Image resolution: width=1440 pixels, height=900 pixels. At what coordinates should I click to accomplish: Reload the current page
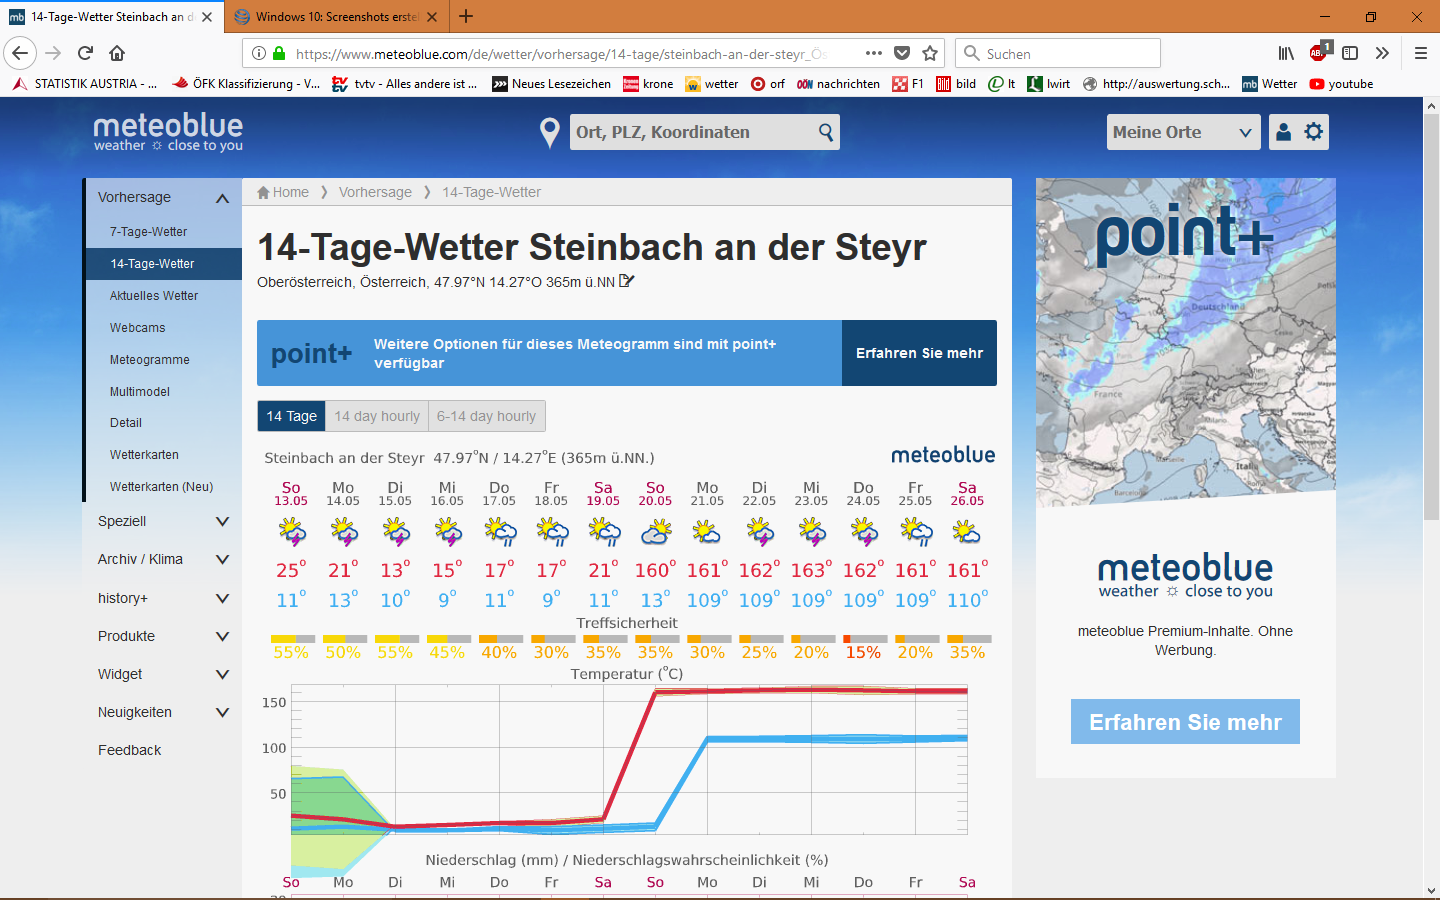click(x=85, y=53)
